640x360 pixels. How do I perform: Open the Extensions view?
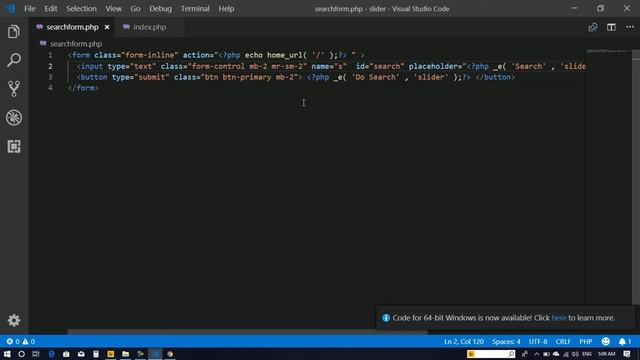(13, 146)
